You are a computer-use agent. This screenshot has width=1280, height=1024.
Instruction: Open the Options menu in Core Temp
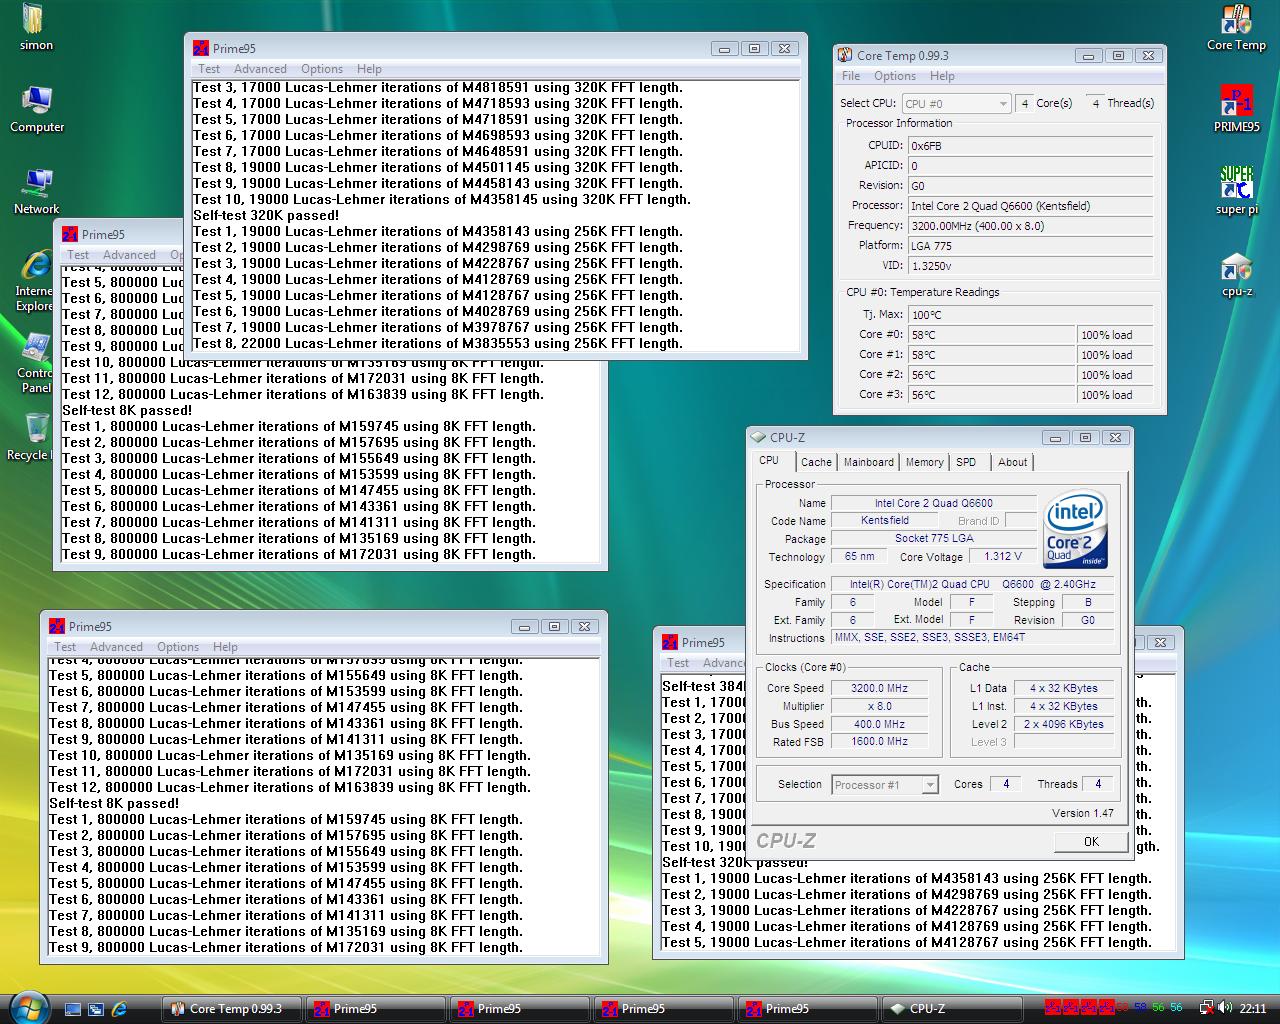pos(895,76)
